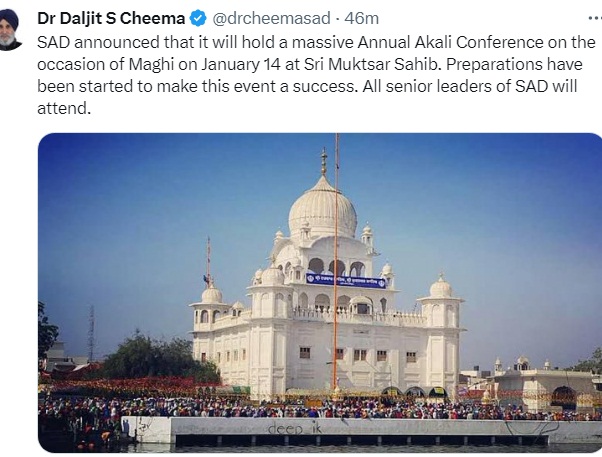Open the Dr Daljit S Cheema display name link
The width and height of the screenshot is (602, 457).
click(x=111, y=18)
